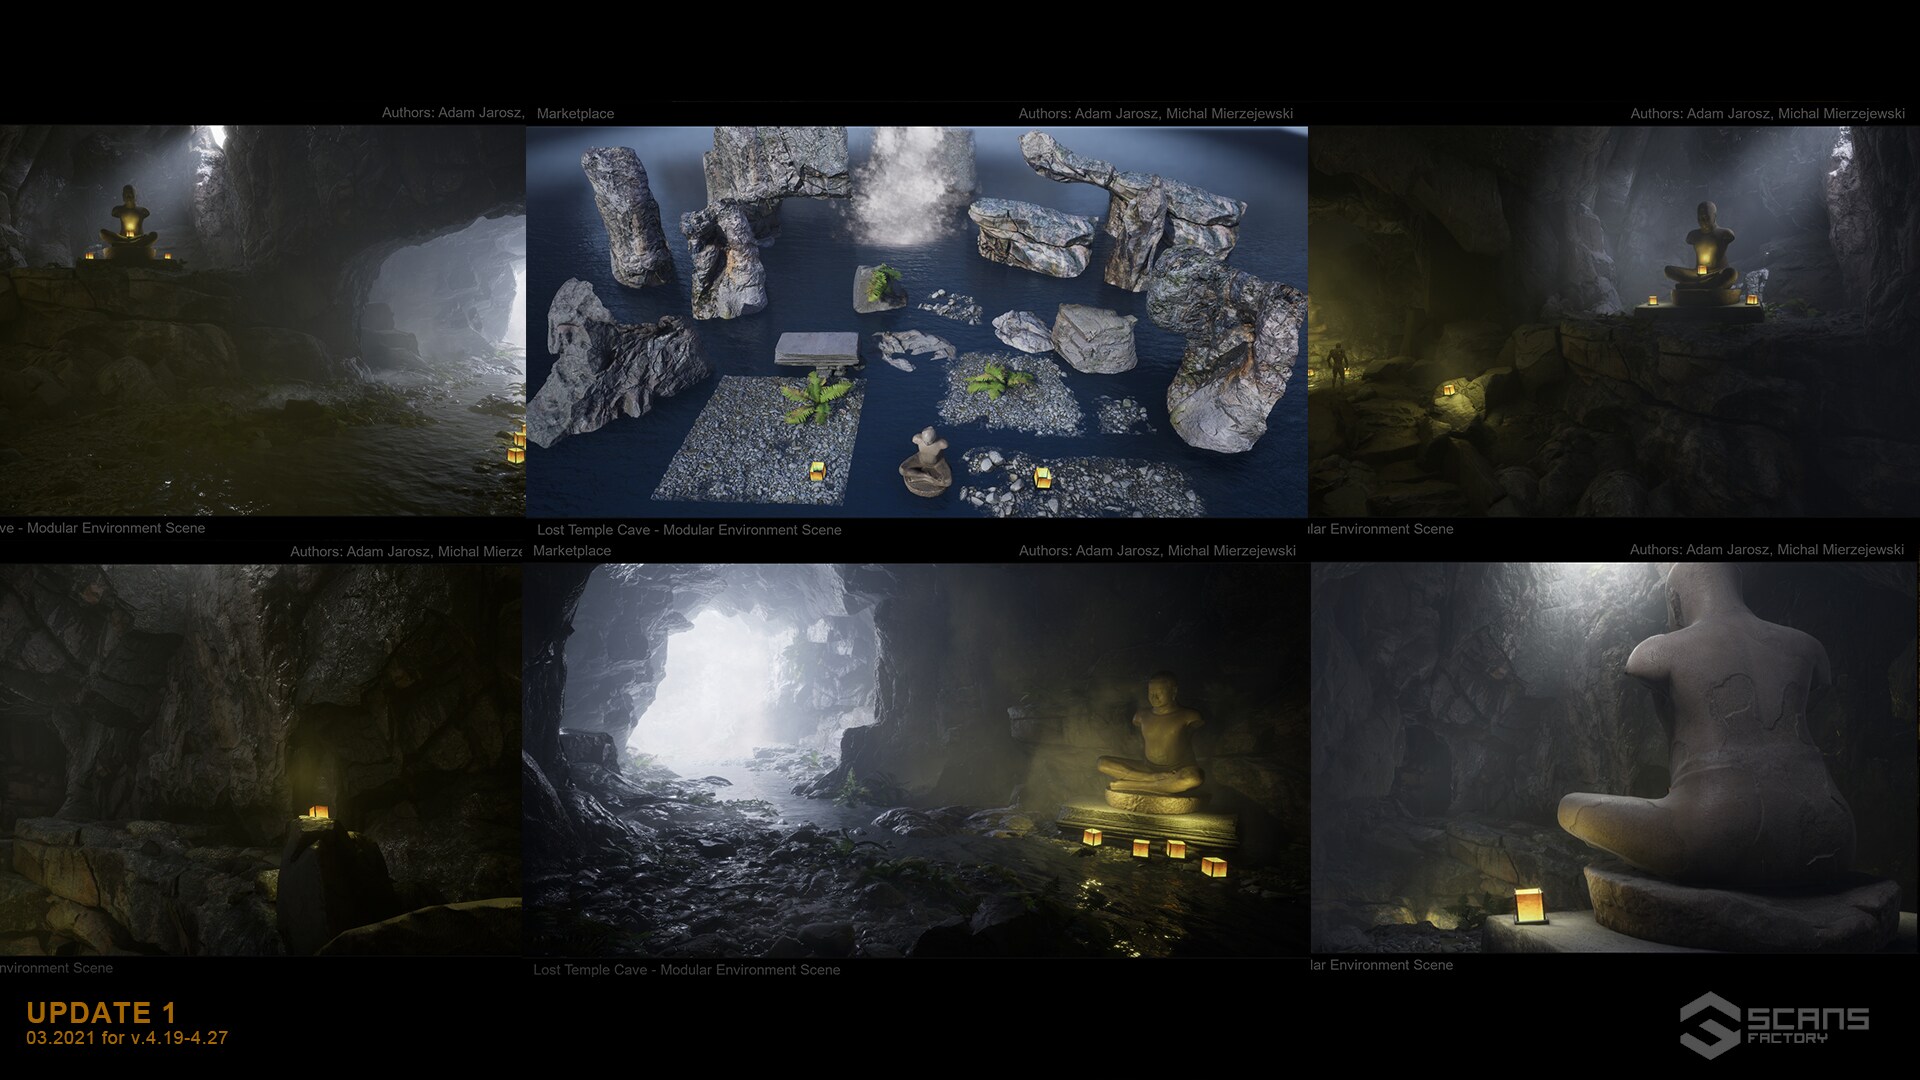Click the Authors credit above the rock overview
The height and width of the screenshot is (1080, 1920).
1155,114
